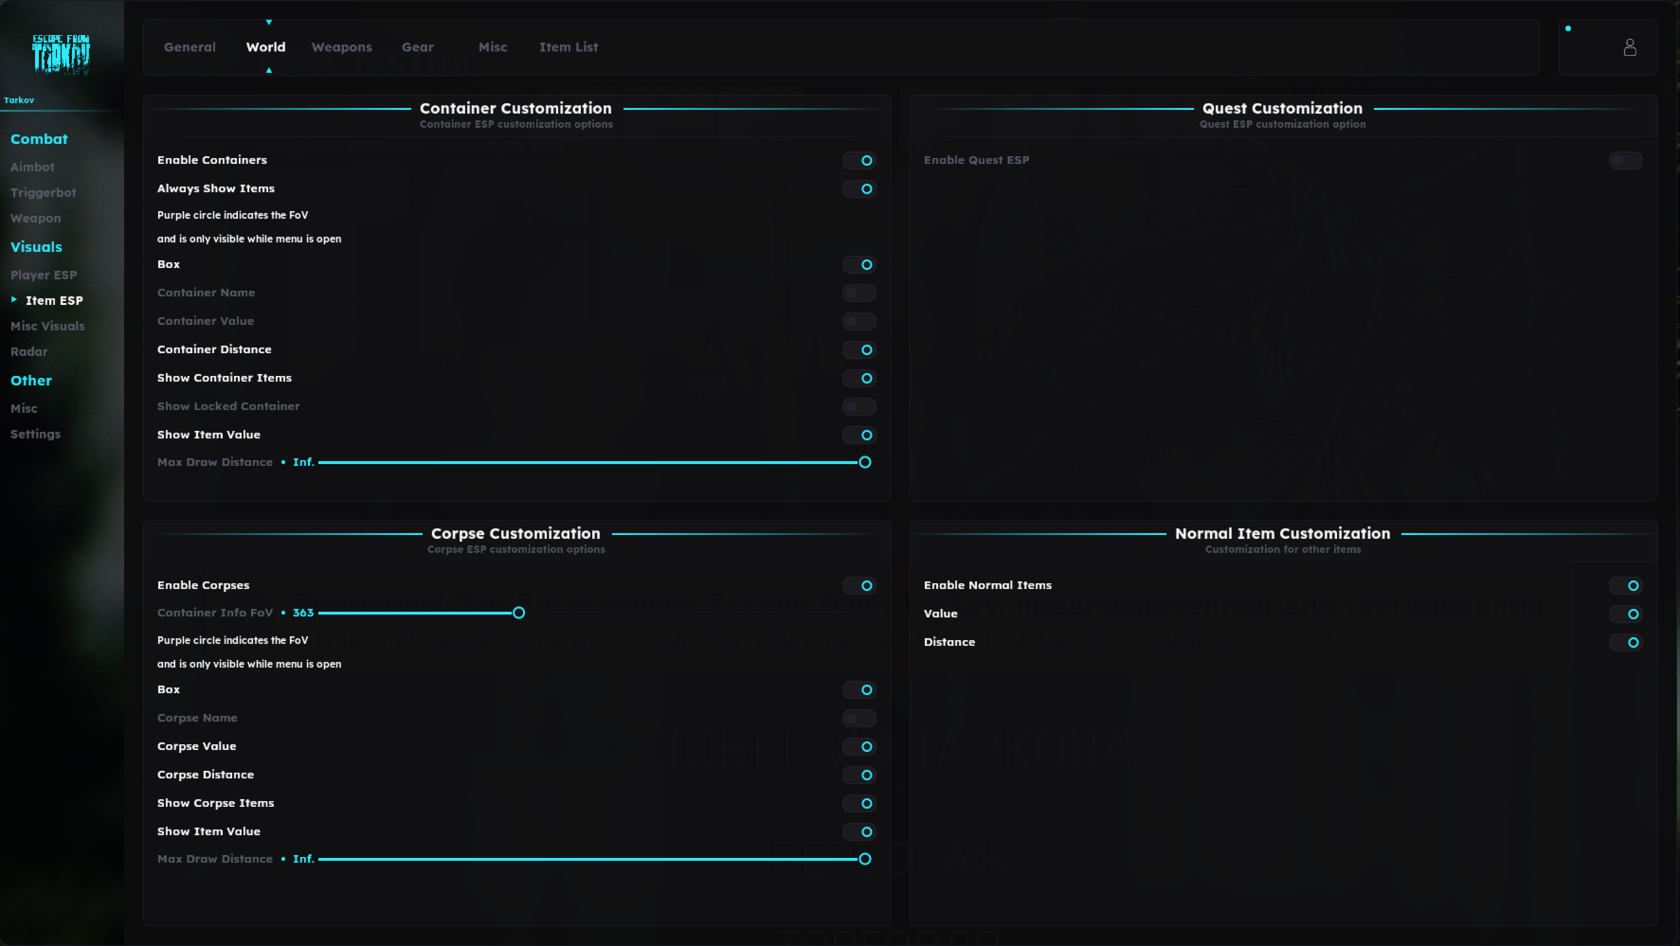Image resolution: width=1680 pixels, height=946 pixels.
Task: Toggle container Box switch
Action: tap(859, 265)
